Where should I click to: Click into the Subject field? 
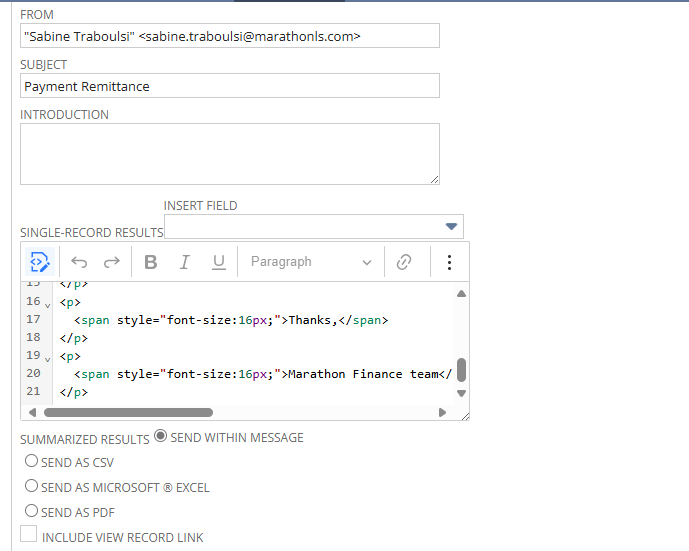coord(230,86)
